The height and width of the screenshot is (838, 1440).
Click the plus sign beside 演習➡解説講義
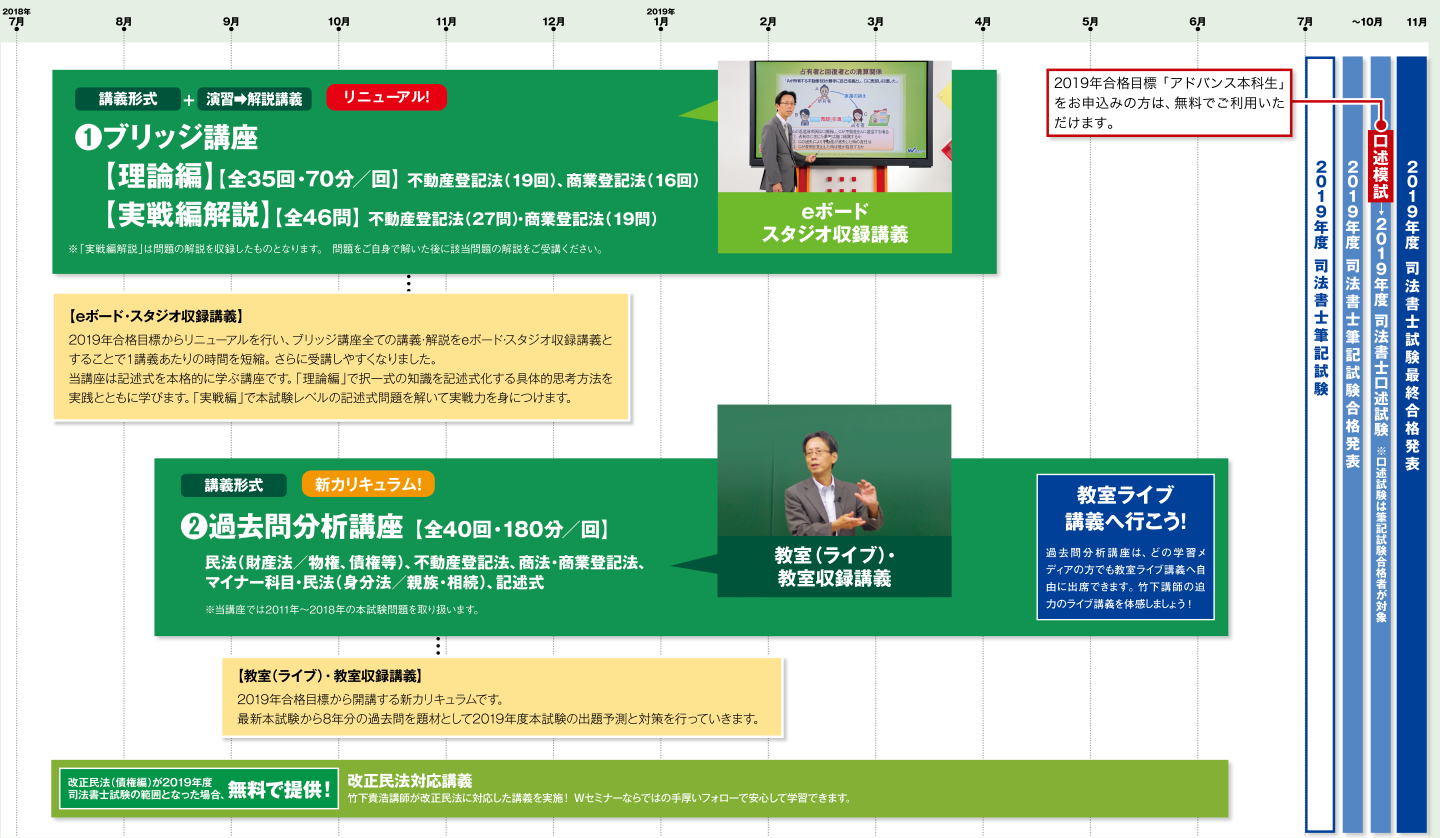point(189,99)
